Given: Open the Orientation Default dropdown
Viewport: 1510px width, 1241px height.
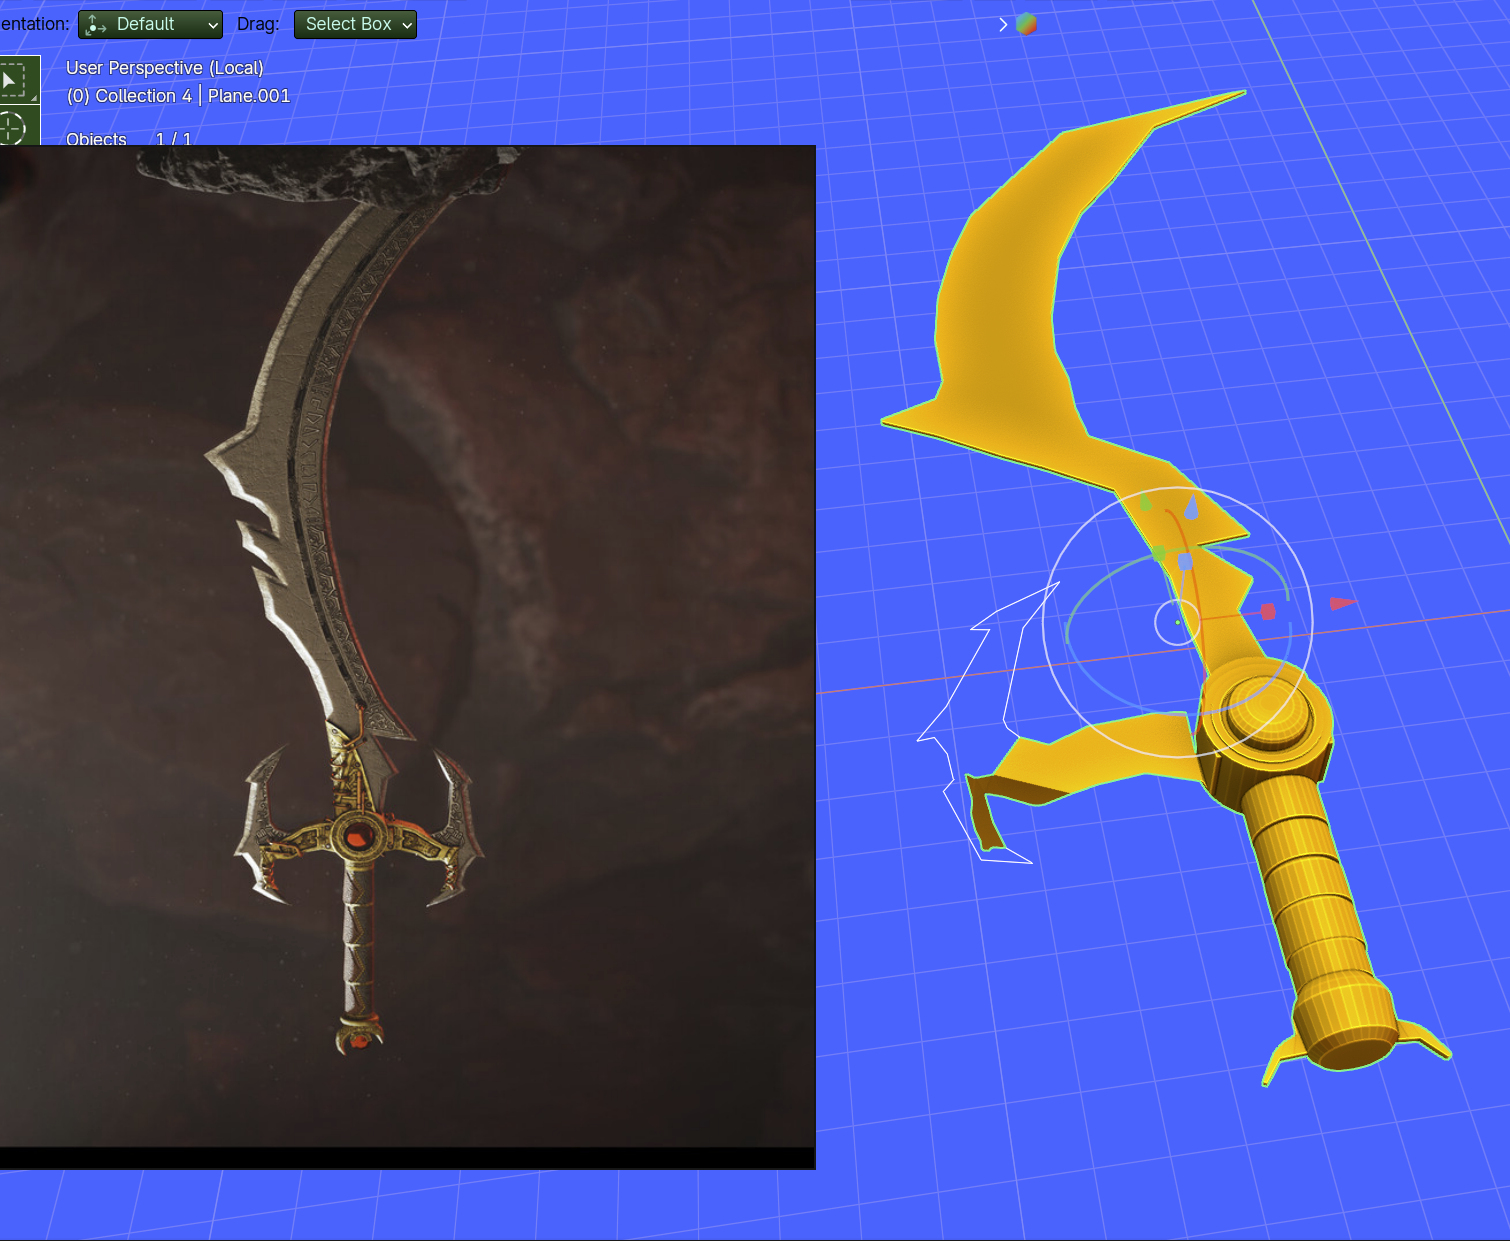Looking at the screenshot, I should tap(150, 24).
